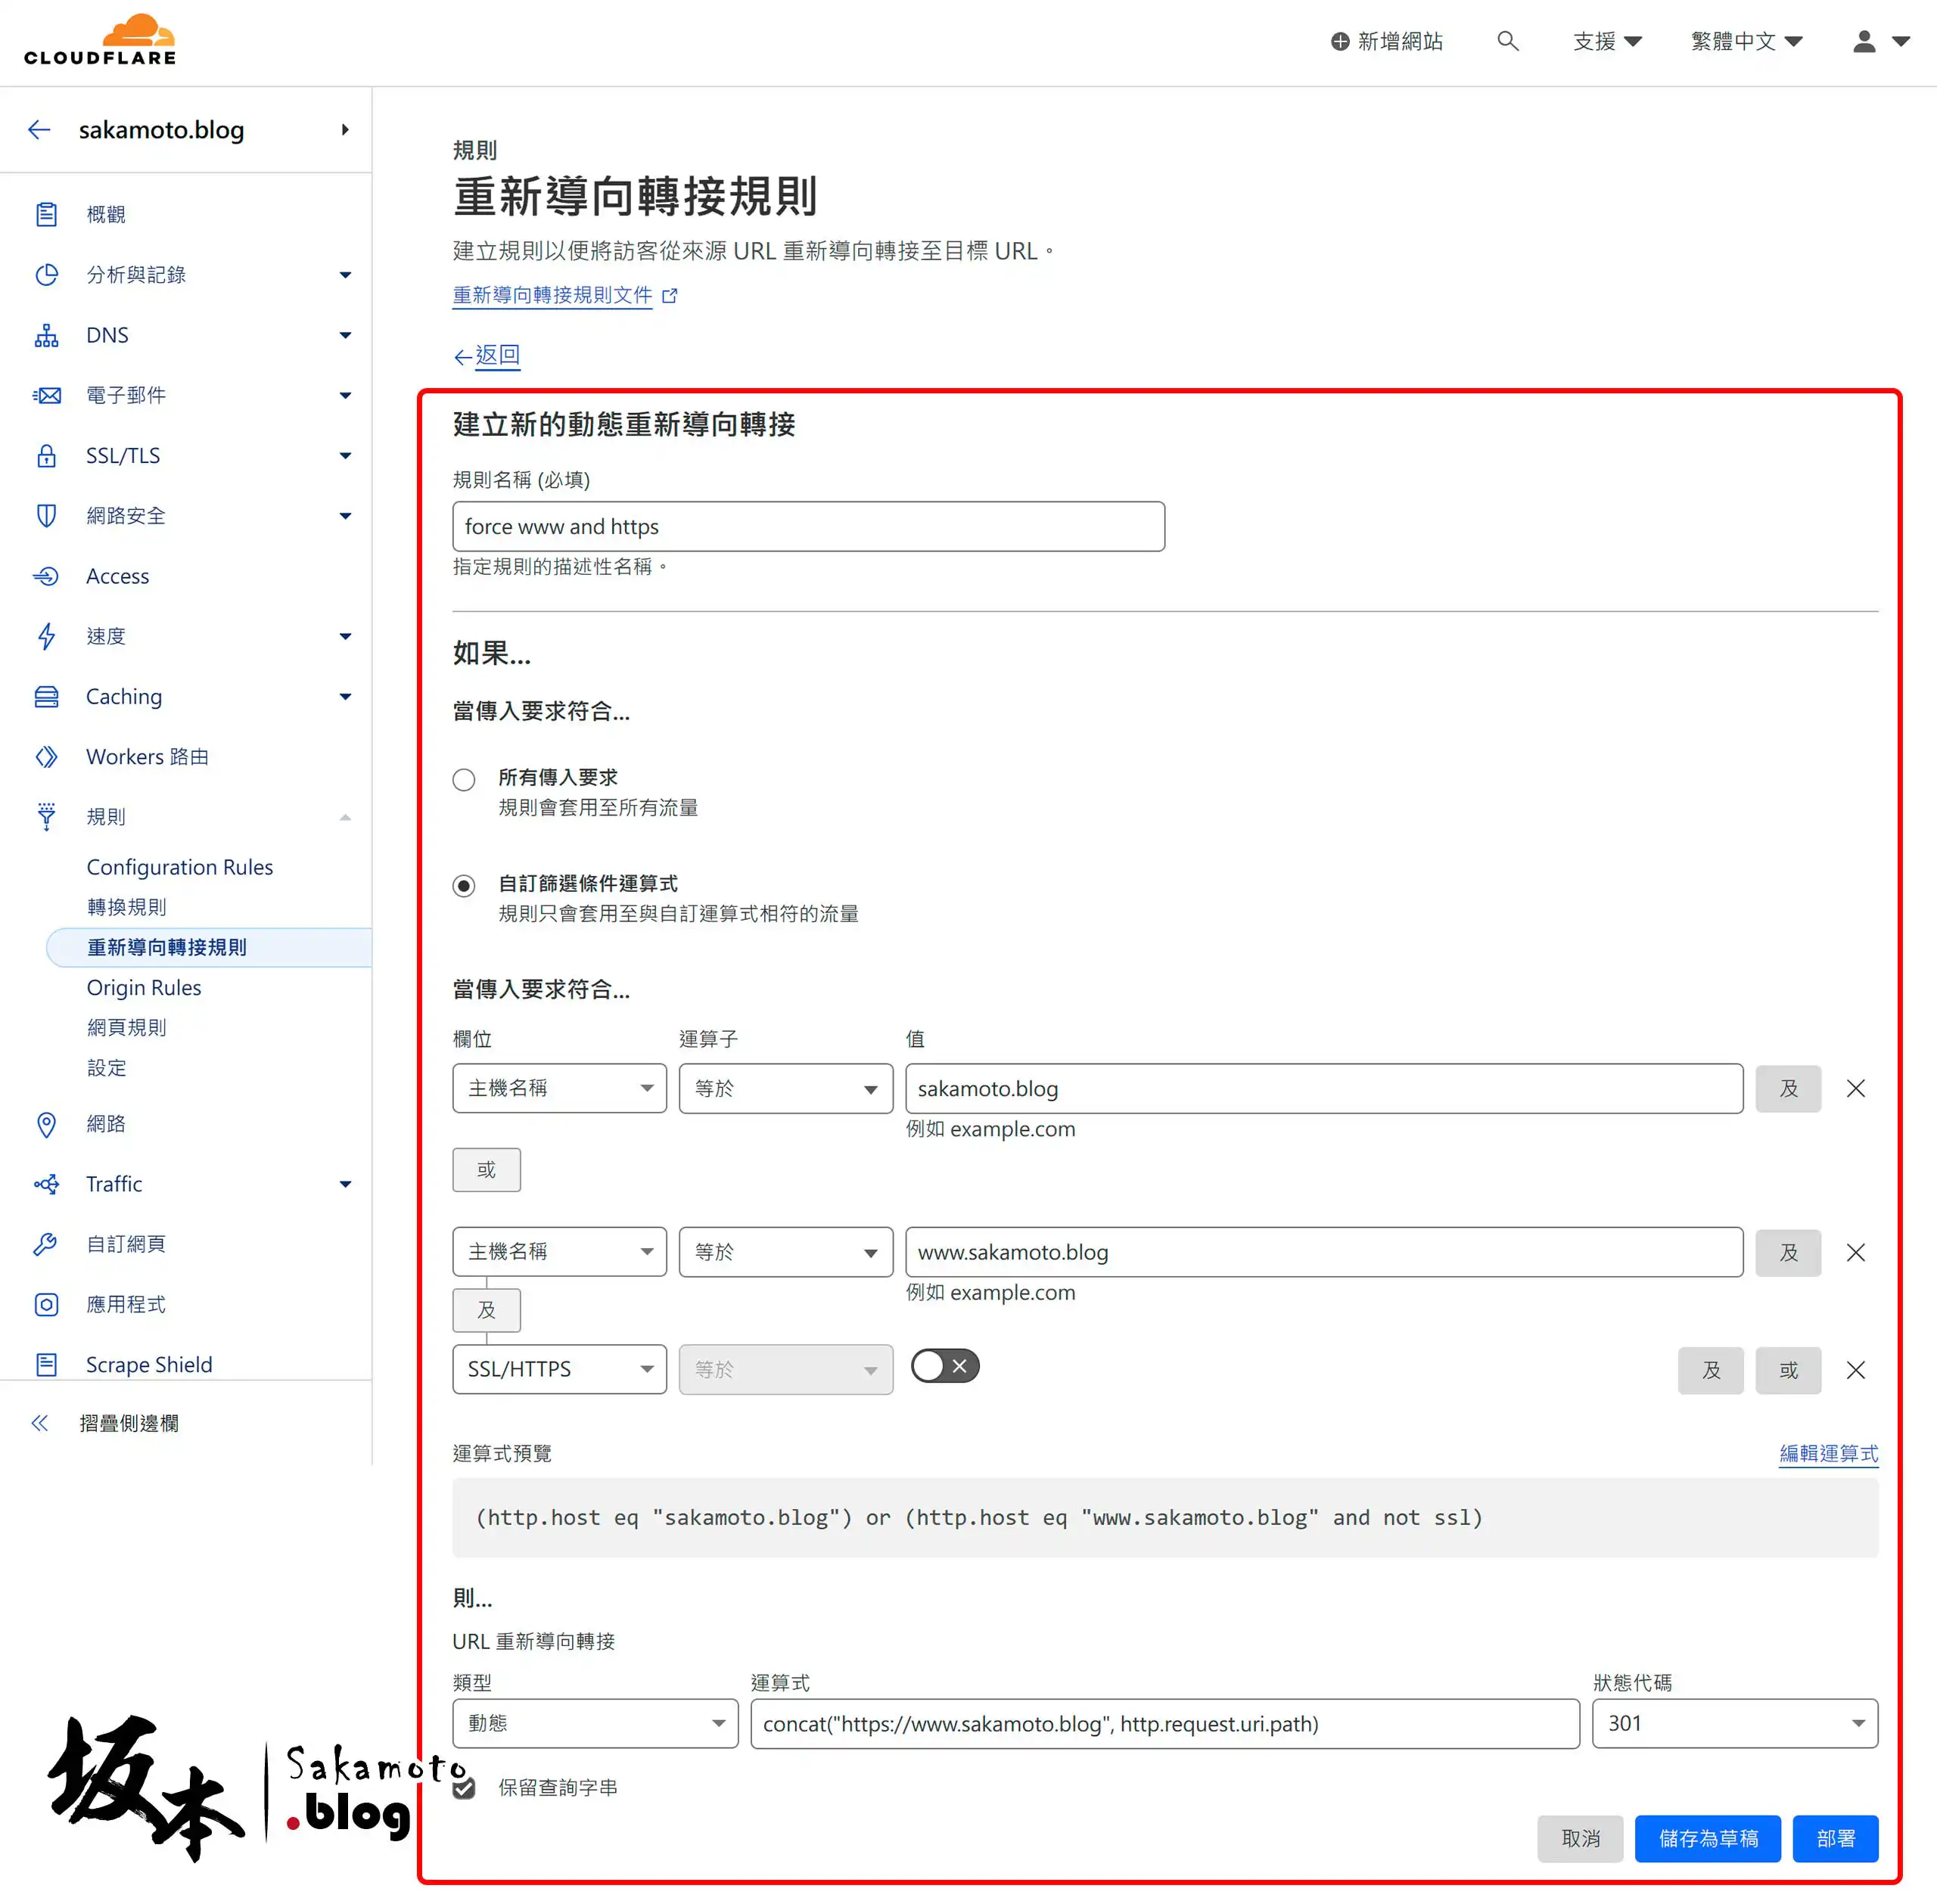This screenshot has width=1937, height=1904.
Task: Open the 重新導向轉接規則文件 link
Action: (552, 295)
